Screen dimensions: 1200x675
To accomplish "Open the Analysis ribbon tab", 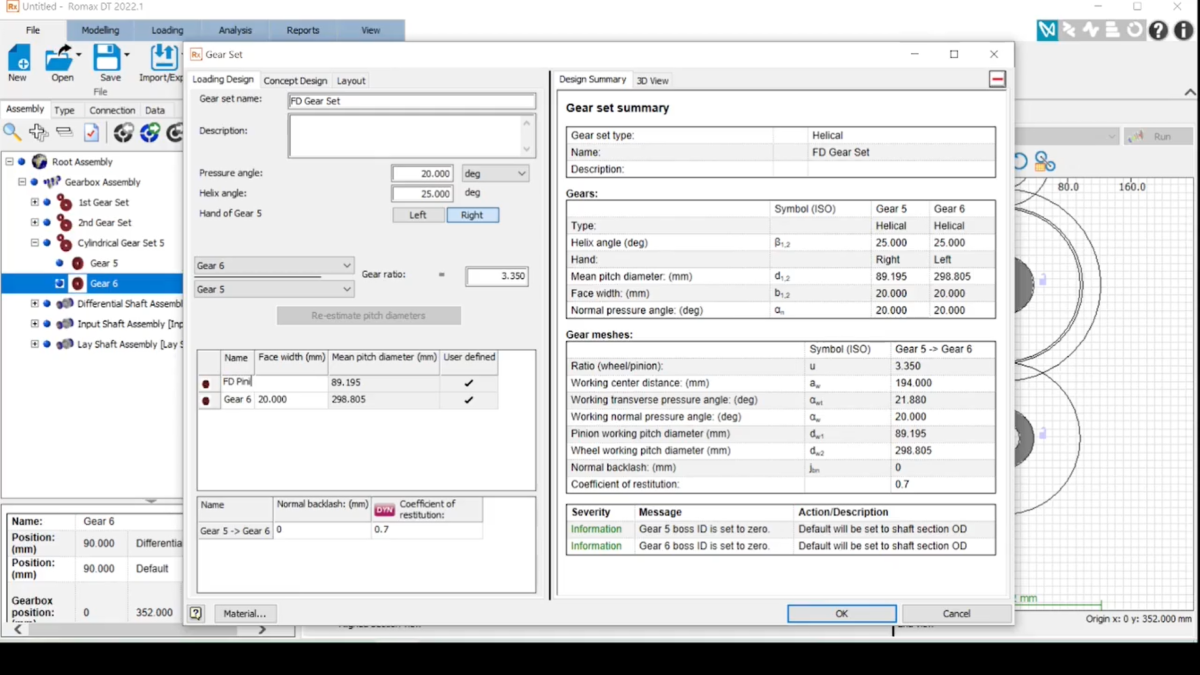I will (236, 31).
